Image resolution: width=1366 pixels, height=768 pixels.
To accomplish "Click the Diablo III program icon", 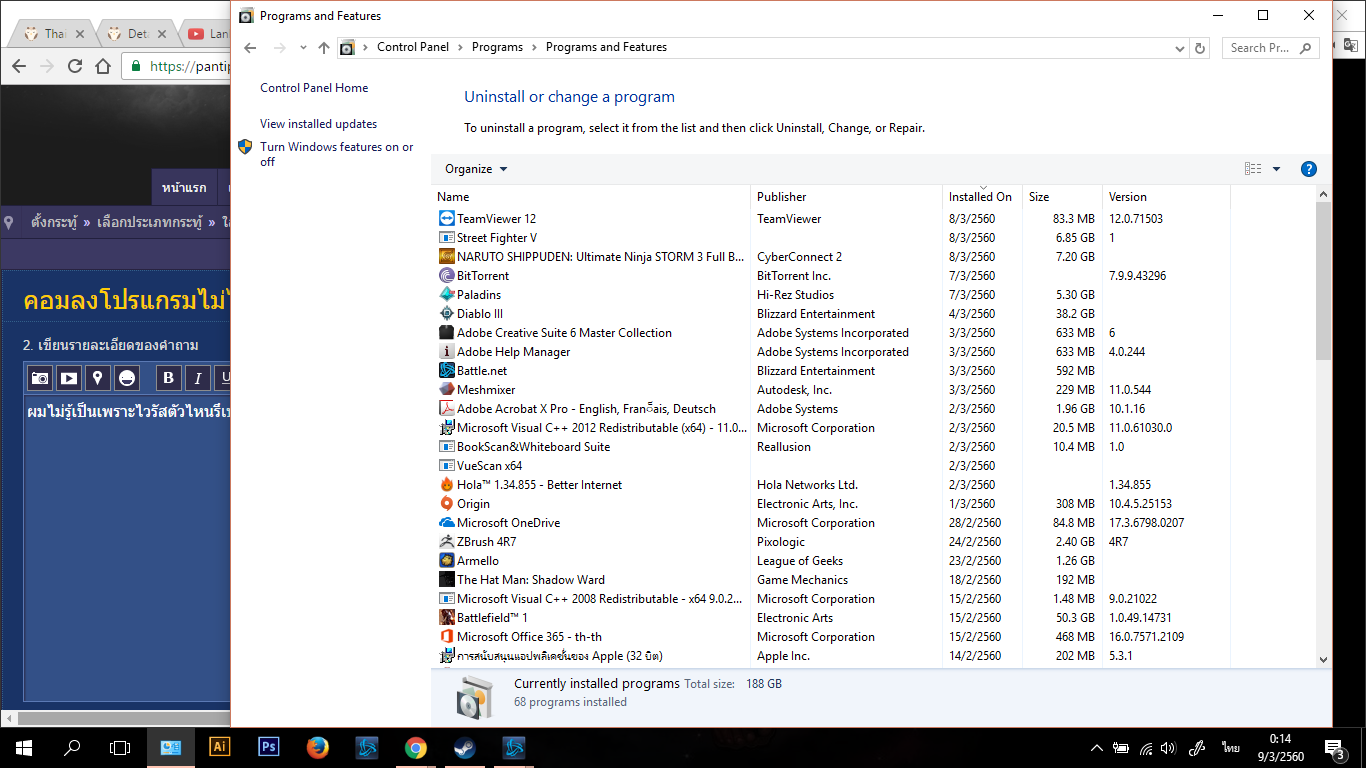I will pos(447,313).
